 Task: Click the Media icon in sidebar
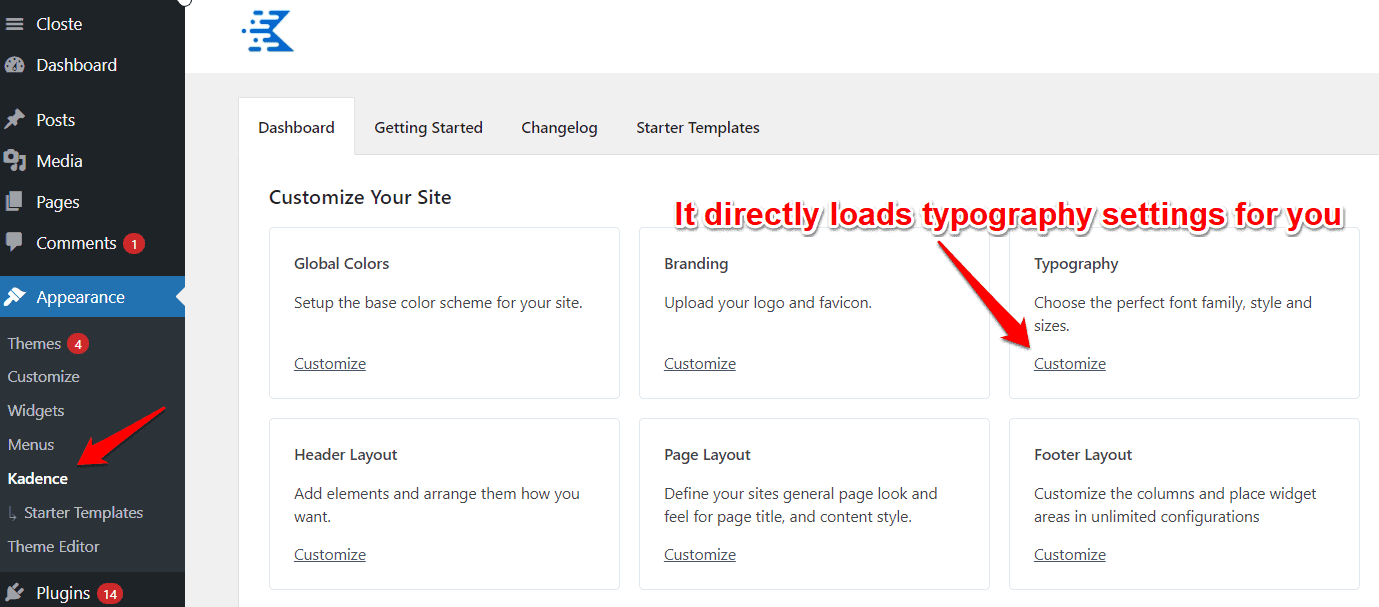pyautogui.click(x=14, y=161)
